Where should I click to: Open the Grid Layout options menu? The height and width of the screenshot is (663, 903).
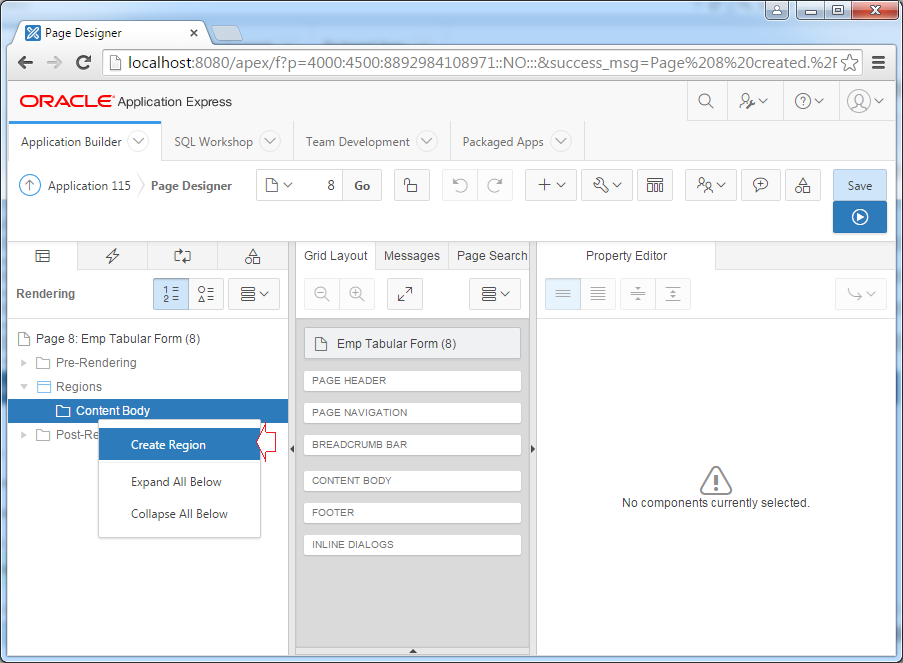[495, 294]
